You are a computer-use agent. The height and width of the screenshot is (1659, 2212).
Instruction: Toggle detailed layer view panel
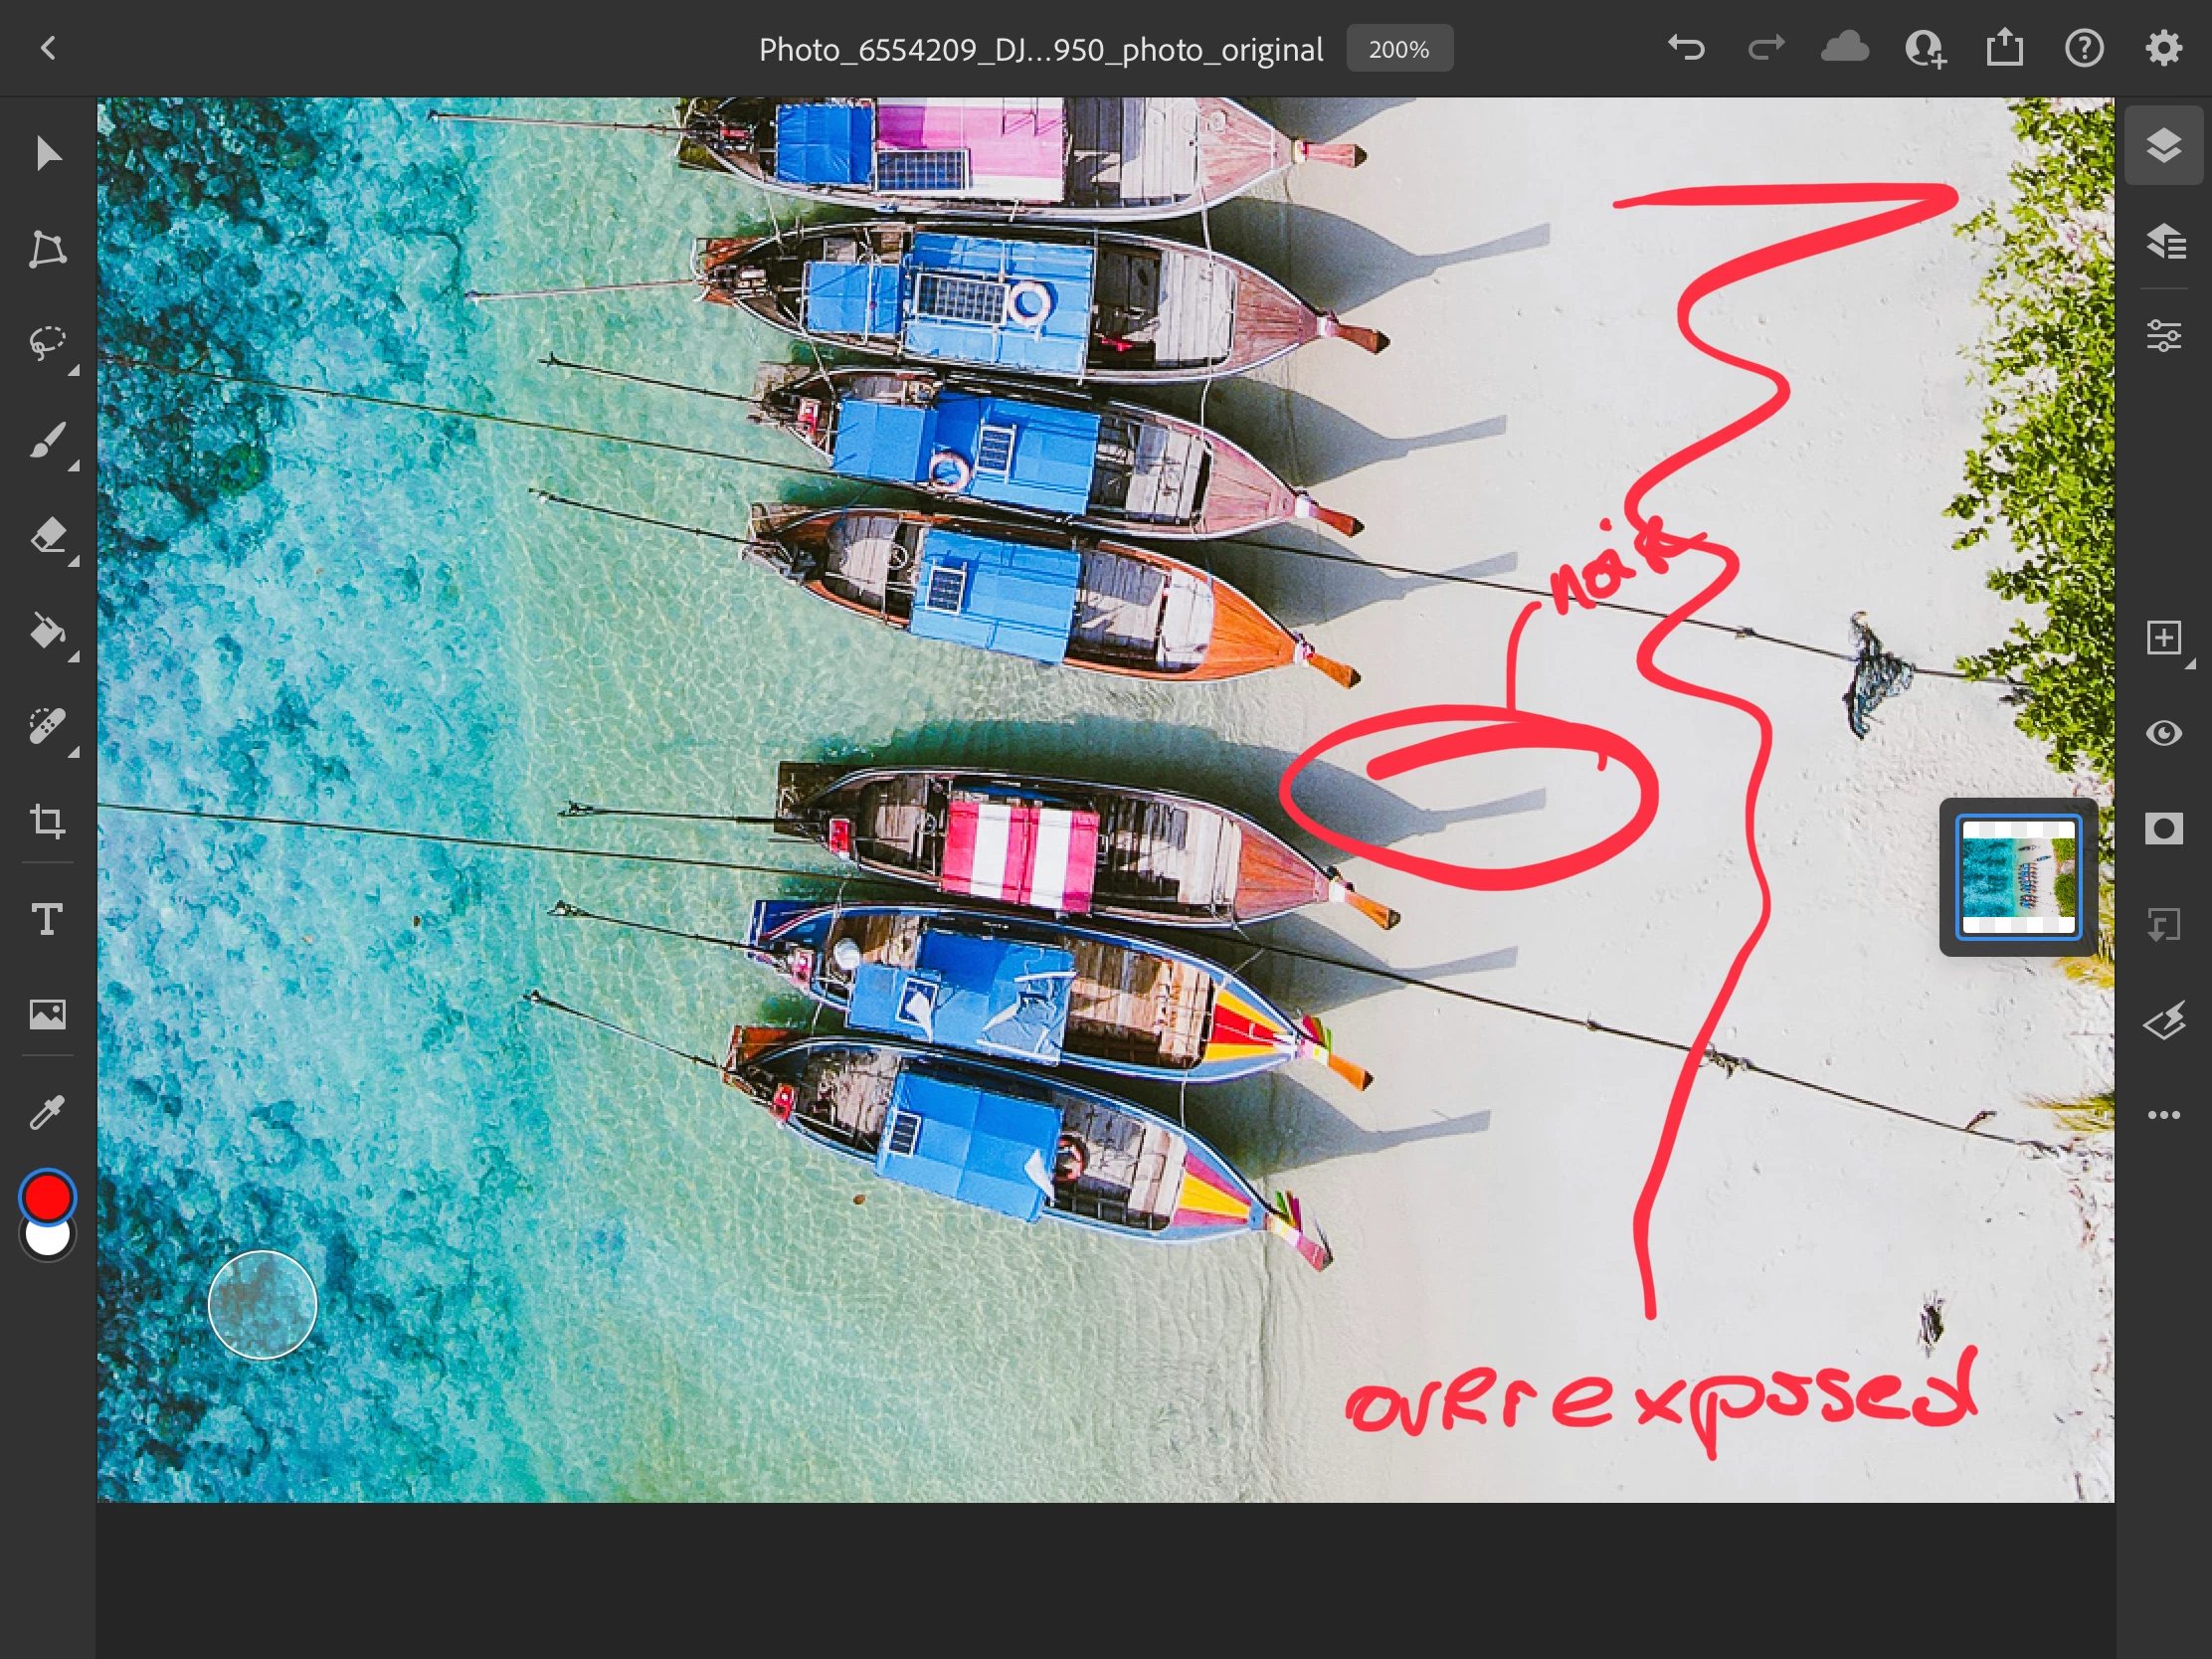(x=2163, y=241)
